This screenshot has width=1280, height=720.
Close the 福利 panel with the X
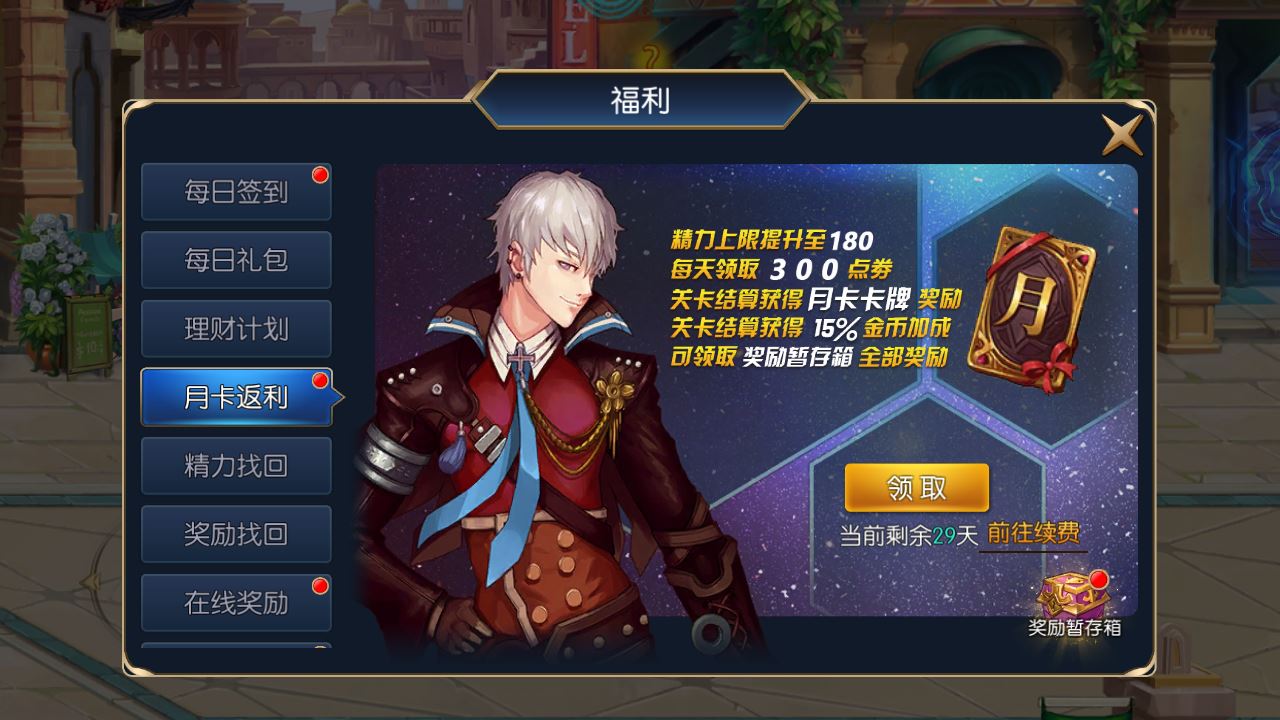click(1122, 135)
